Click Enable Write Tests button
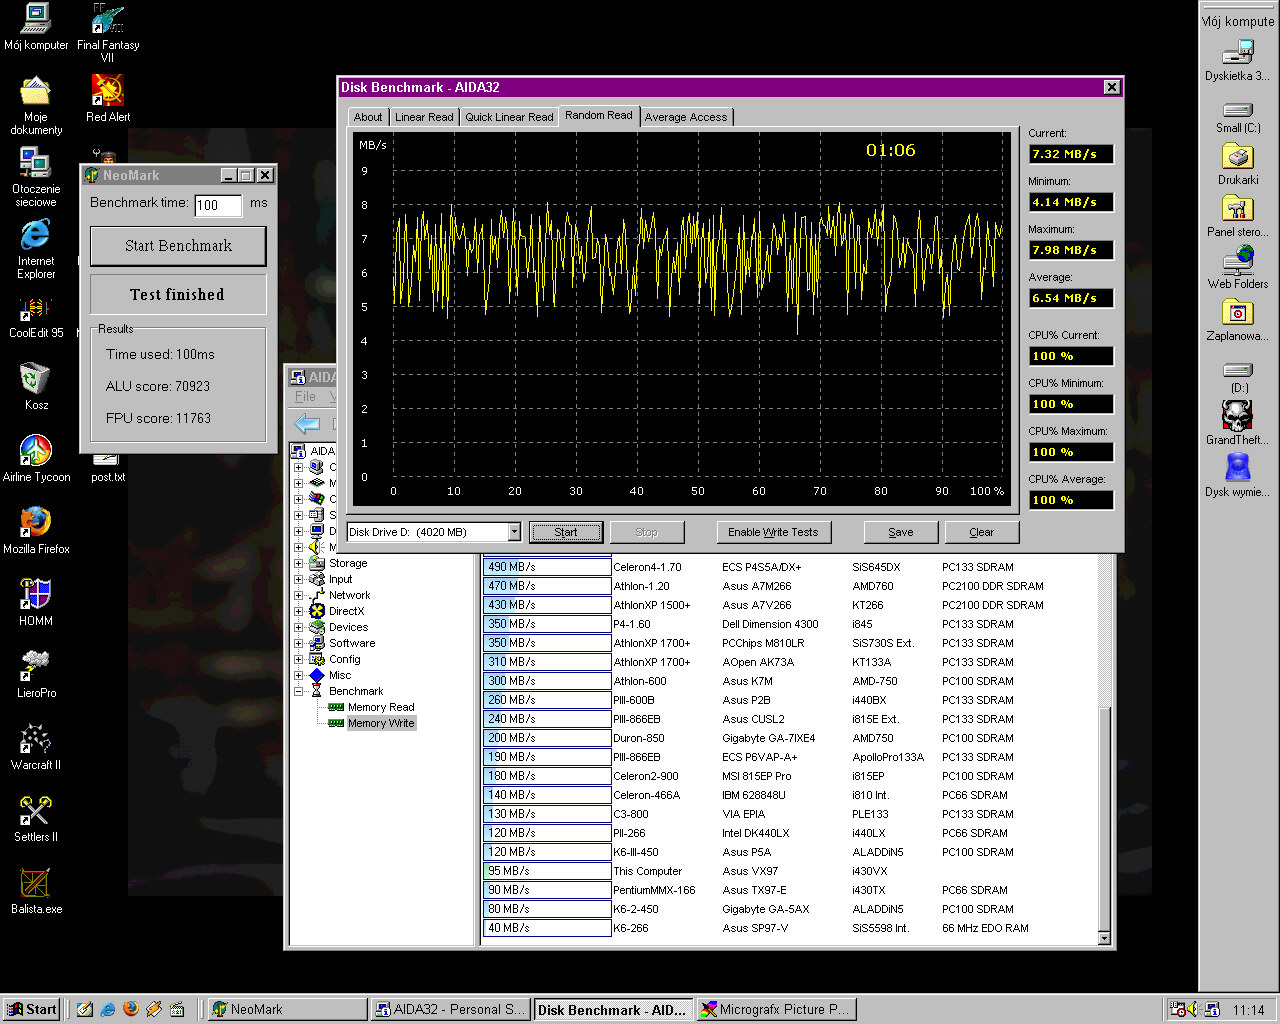1280x1024 pixels. 773,532
